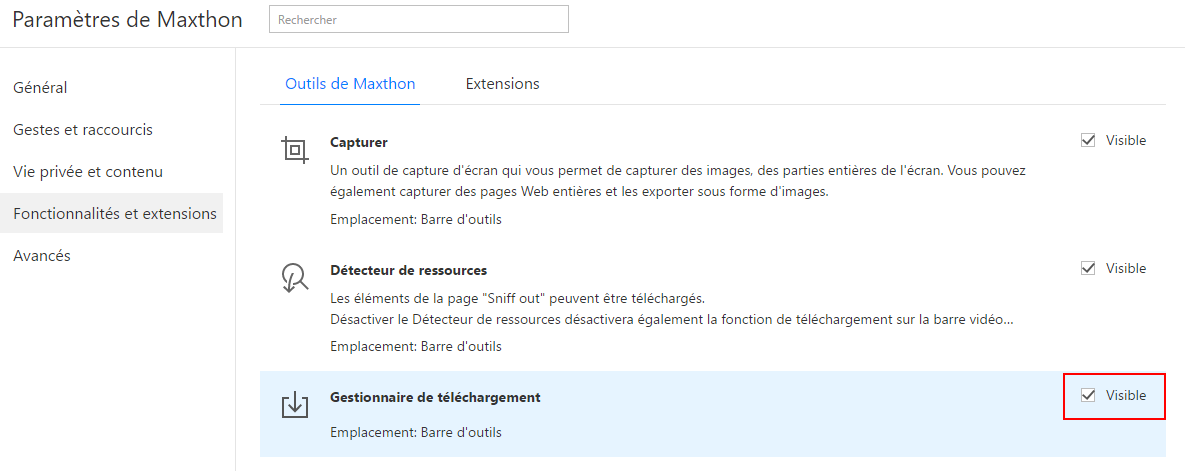Viewport: 1185px width, 471px height.
Task: Click the Capturer screenshot tool icon
Action: tap(295, 150)
